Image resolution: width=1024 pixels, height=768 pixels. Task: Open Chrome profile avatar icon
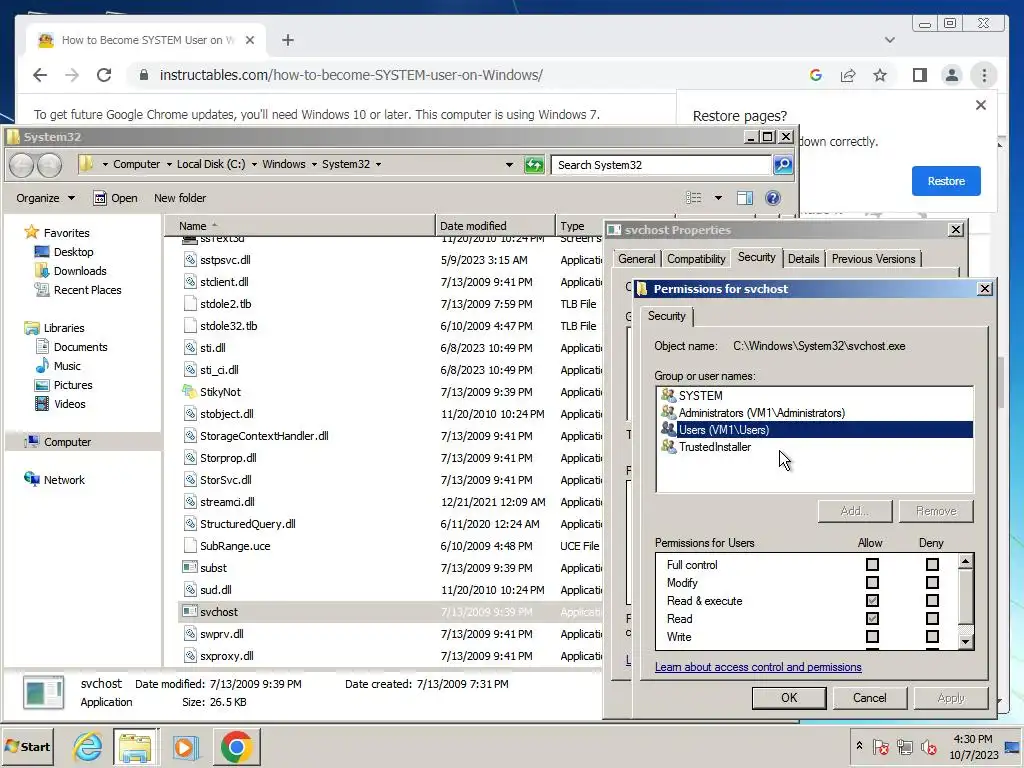click(x=952, y=75)
